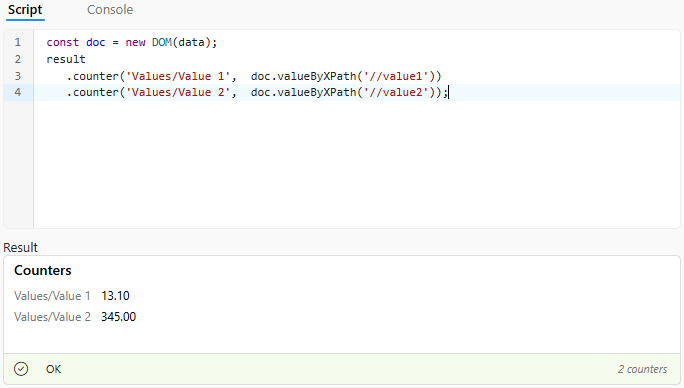Click the 345.00 counter value

coord(118,317)
